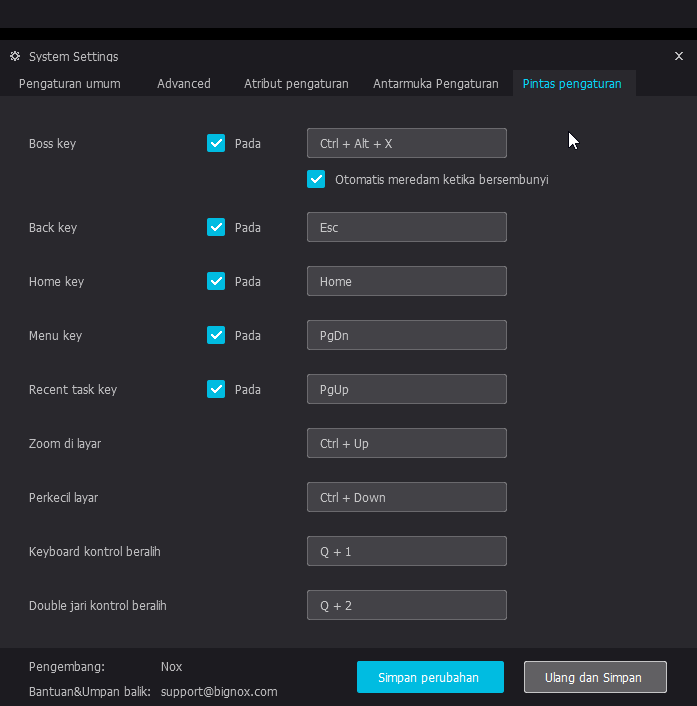This screenshot has height=706, width=697.
Task: Switch to the Advanced tab
Action: pos(184,84)
